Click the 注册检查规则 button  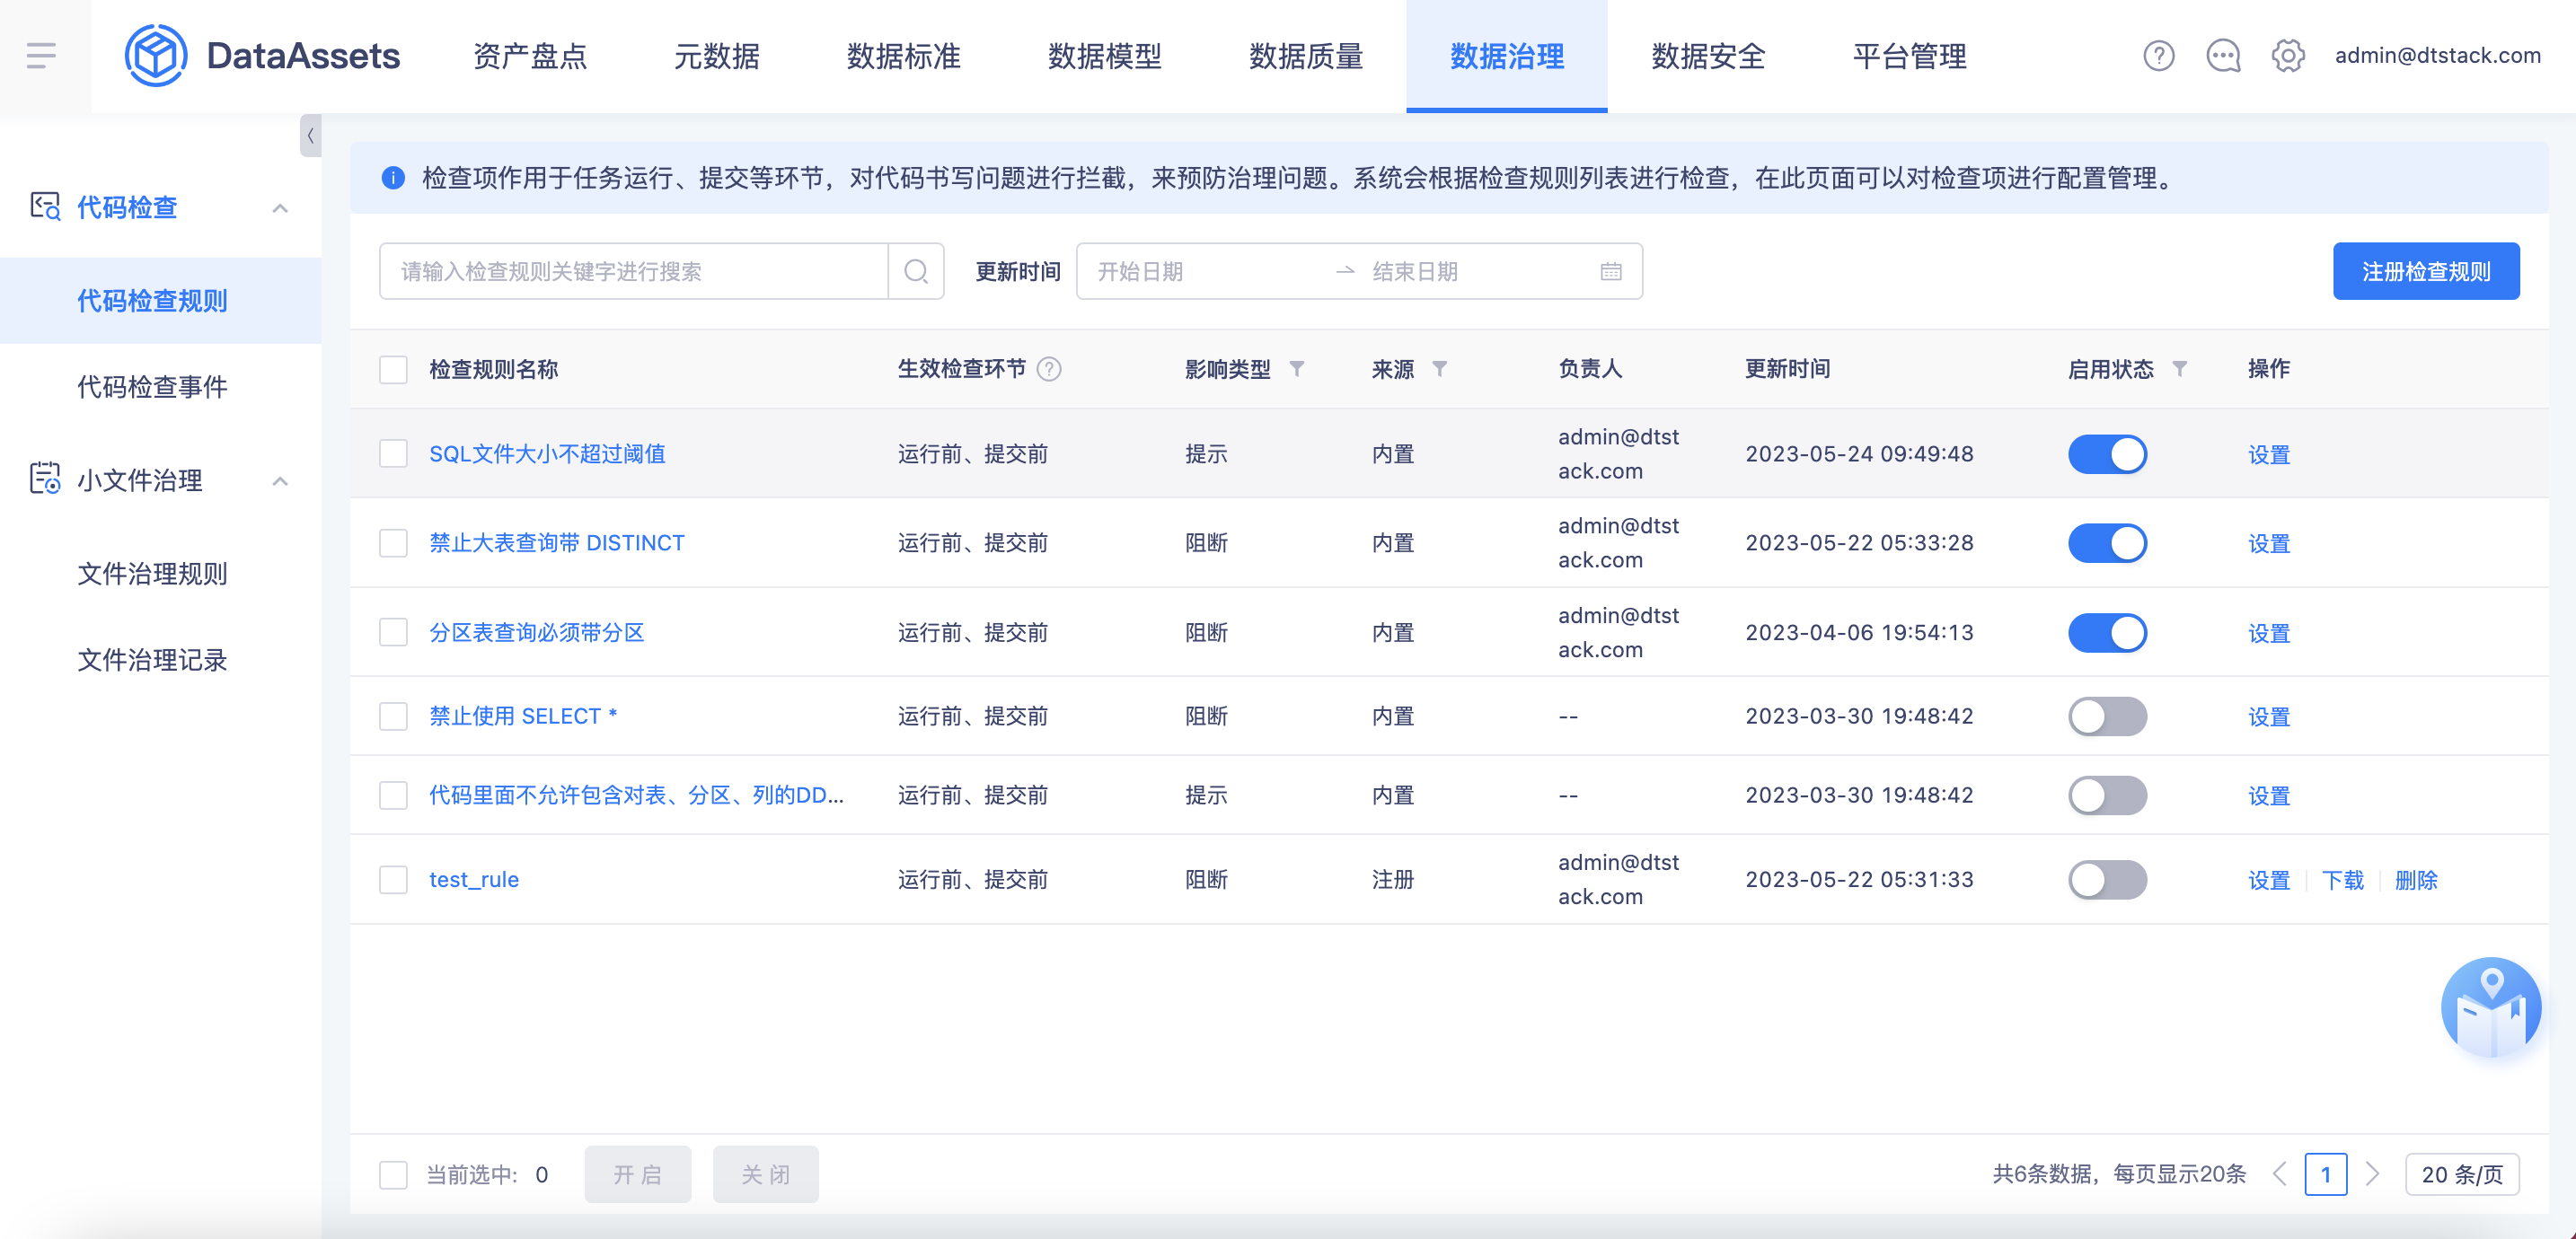coord(2426,271)
